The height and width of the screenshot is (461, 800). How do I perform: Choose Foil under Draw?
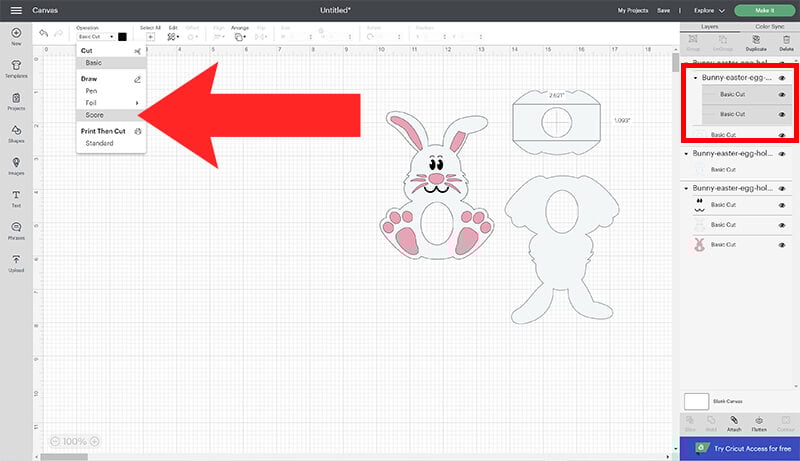111,103
